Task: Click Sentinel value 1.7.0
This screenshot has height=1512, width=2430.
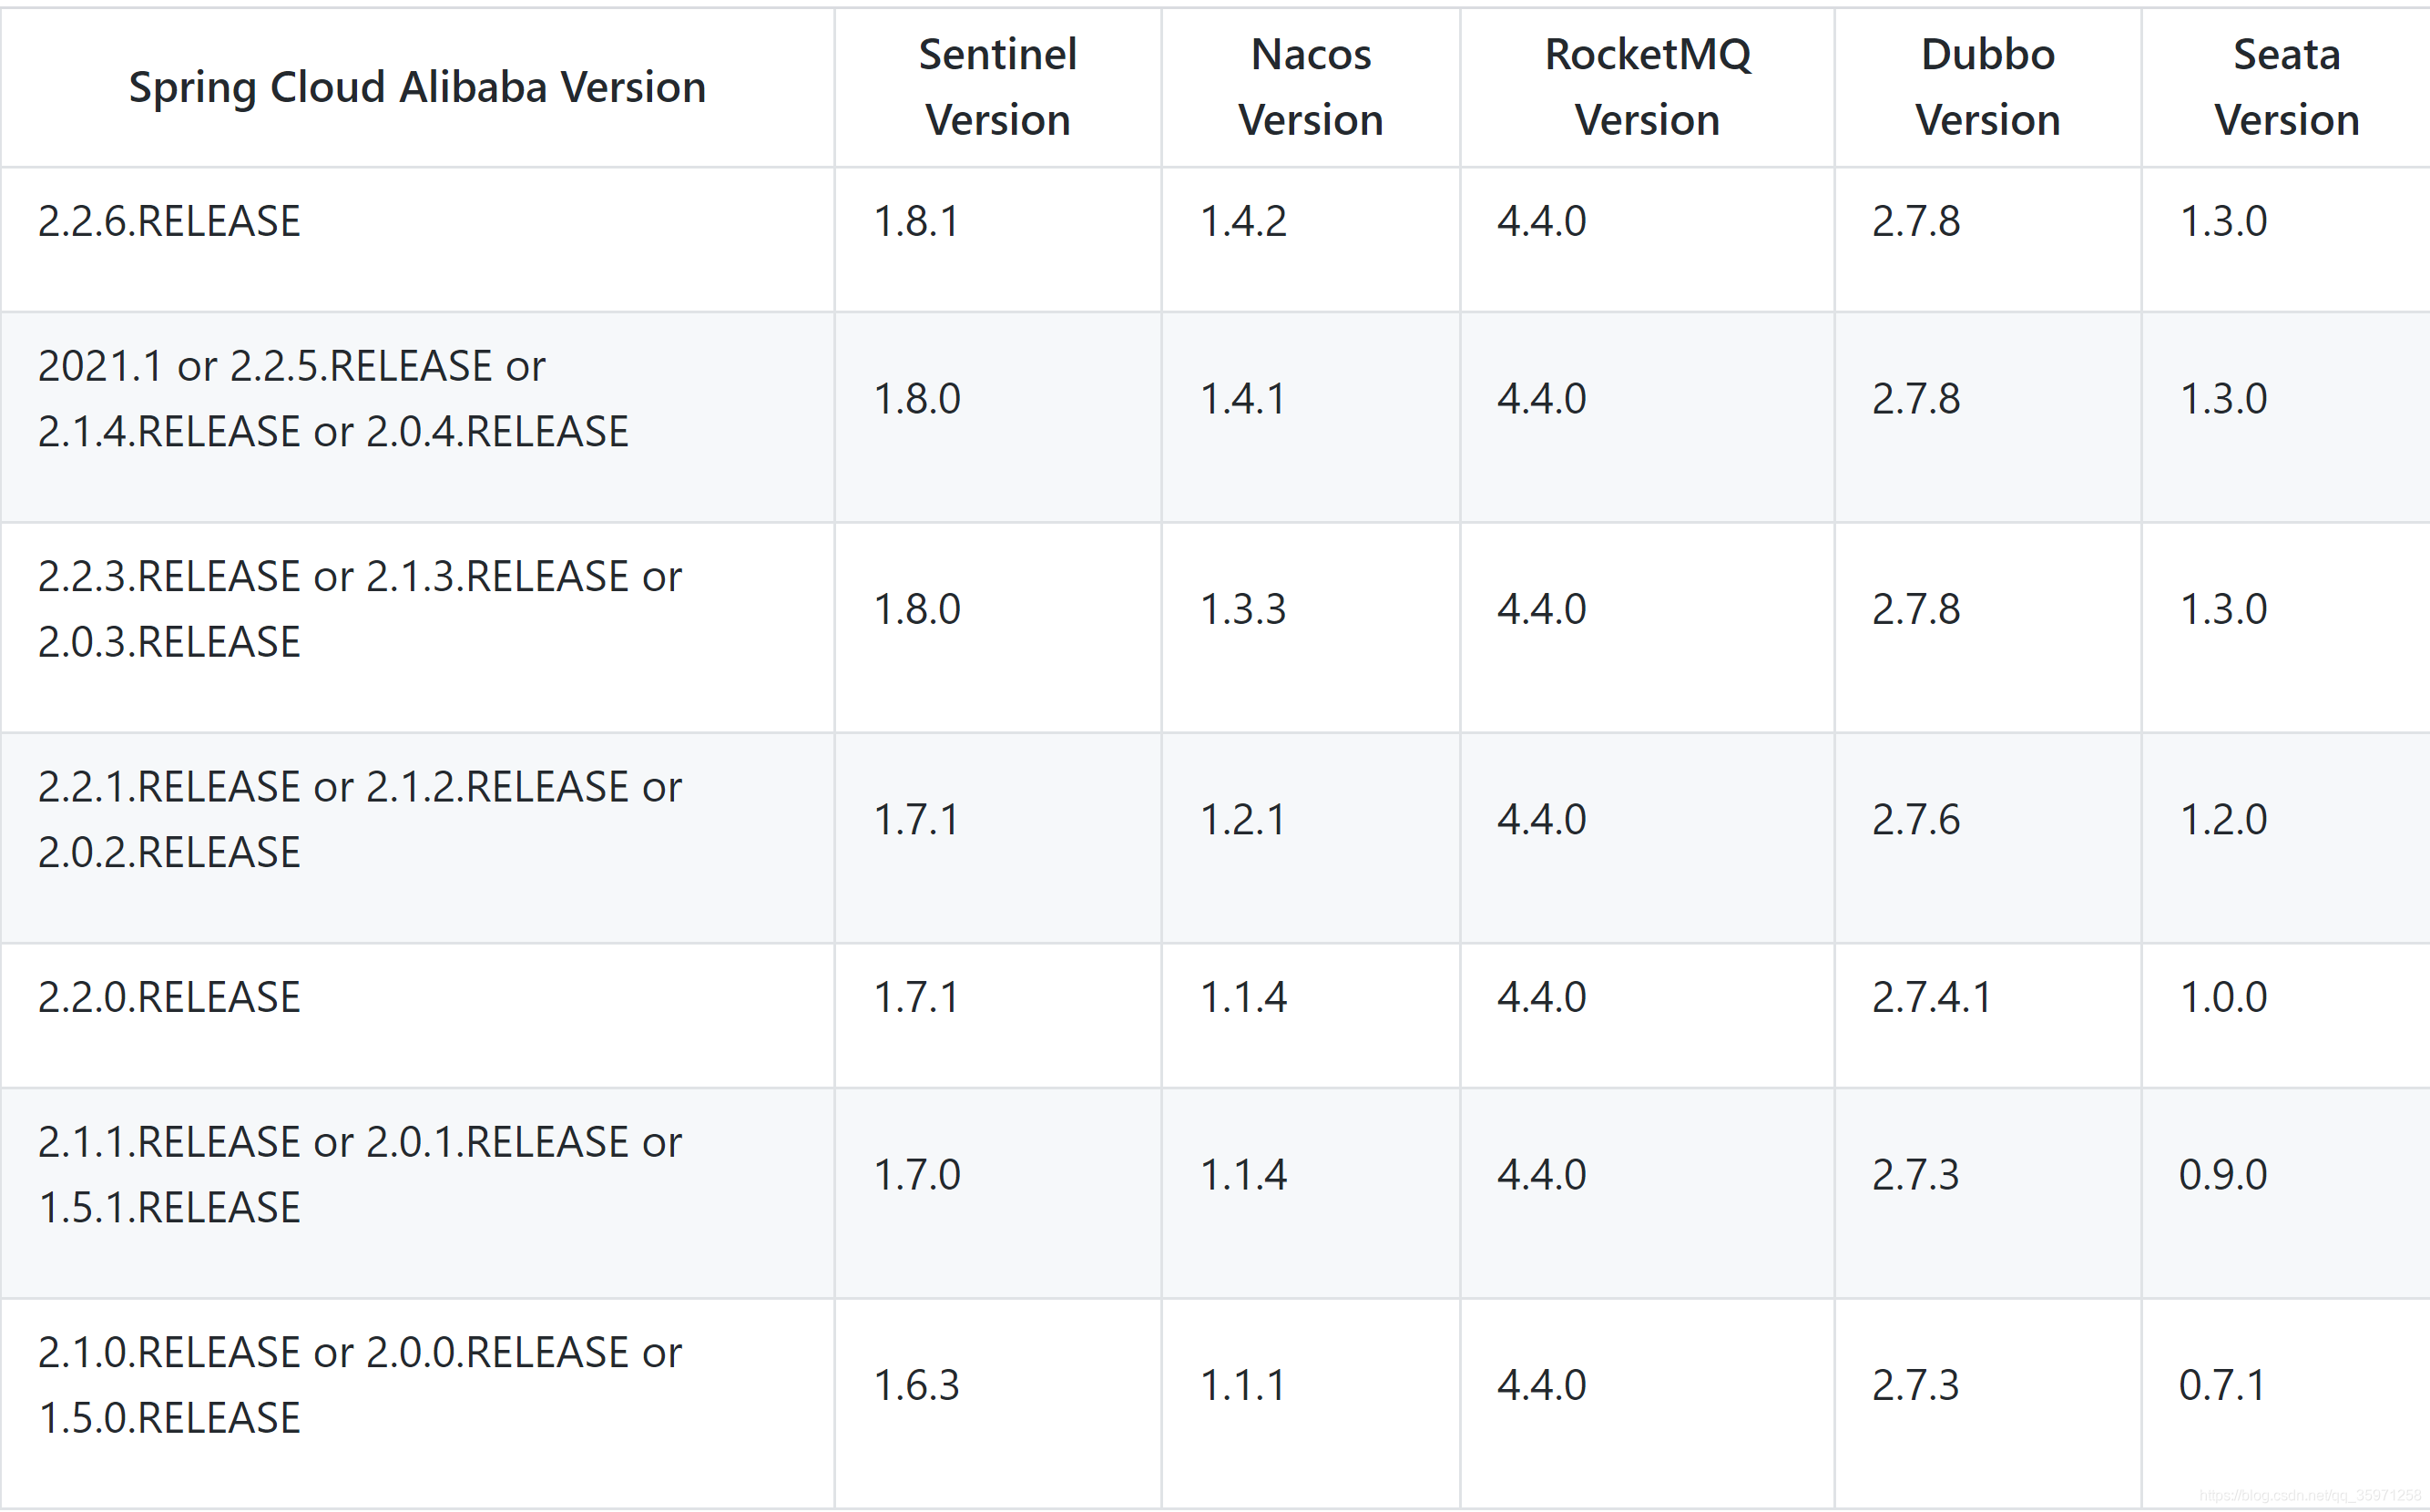Action: coord(917,1175)
